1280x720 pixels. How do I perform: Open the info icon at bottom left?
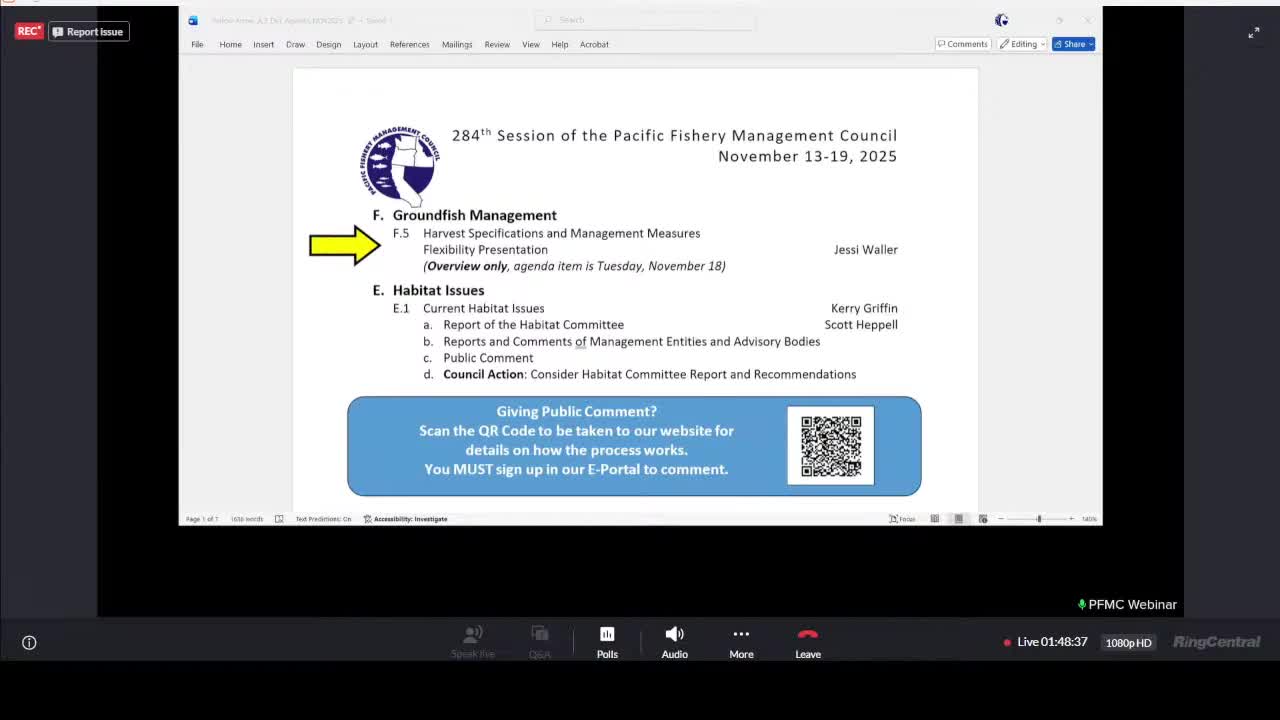click(x=29, y=642)
